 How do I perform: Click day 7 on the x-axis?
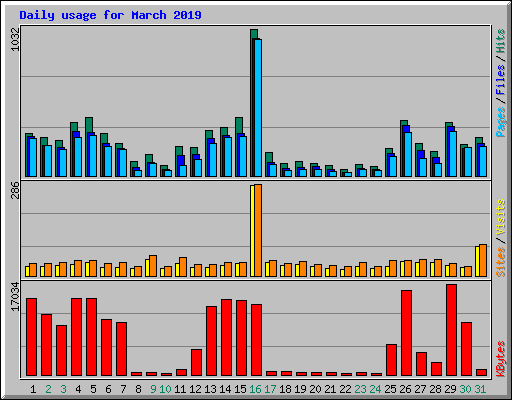[123, 389]
